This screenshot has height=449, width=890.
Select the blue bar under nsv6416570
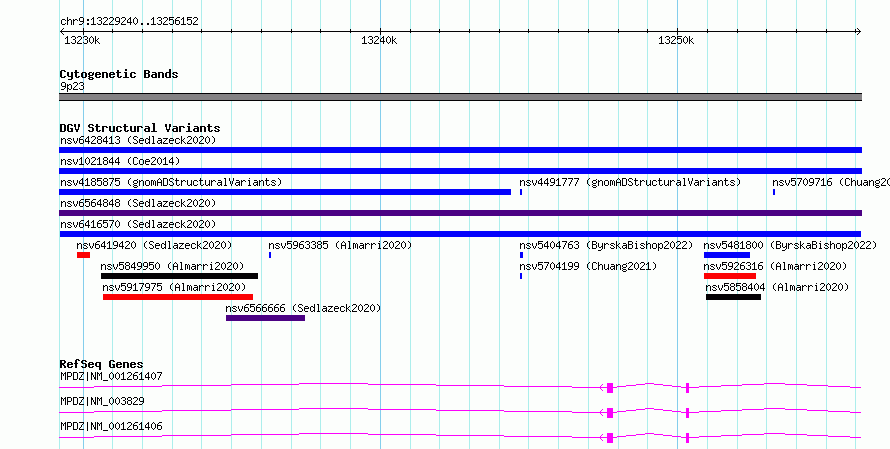[460, 234]
